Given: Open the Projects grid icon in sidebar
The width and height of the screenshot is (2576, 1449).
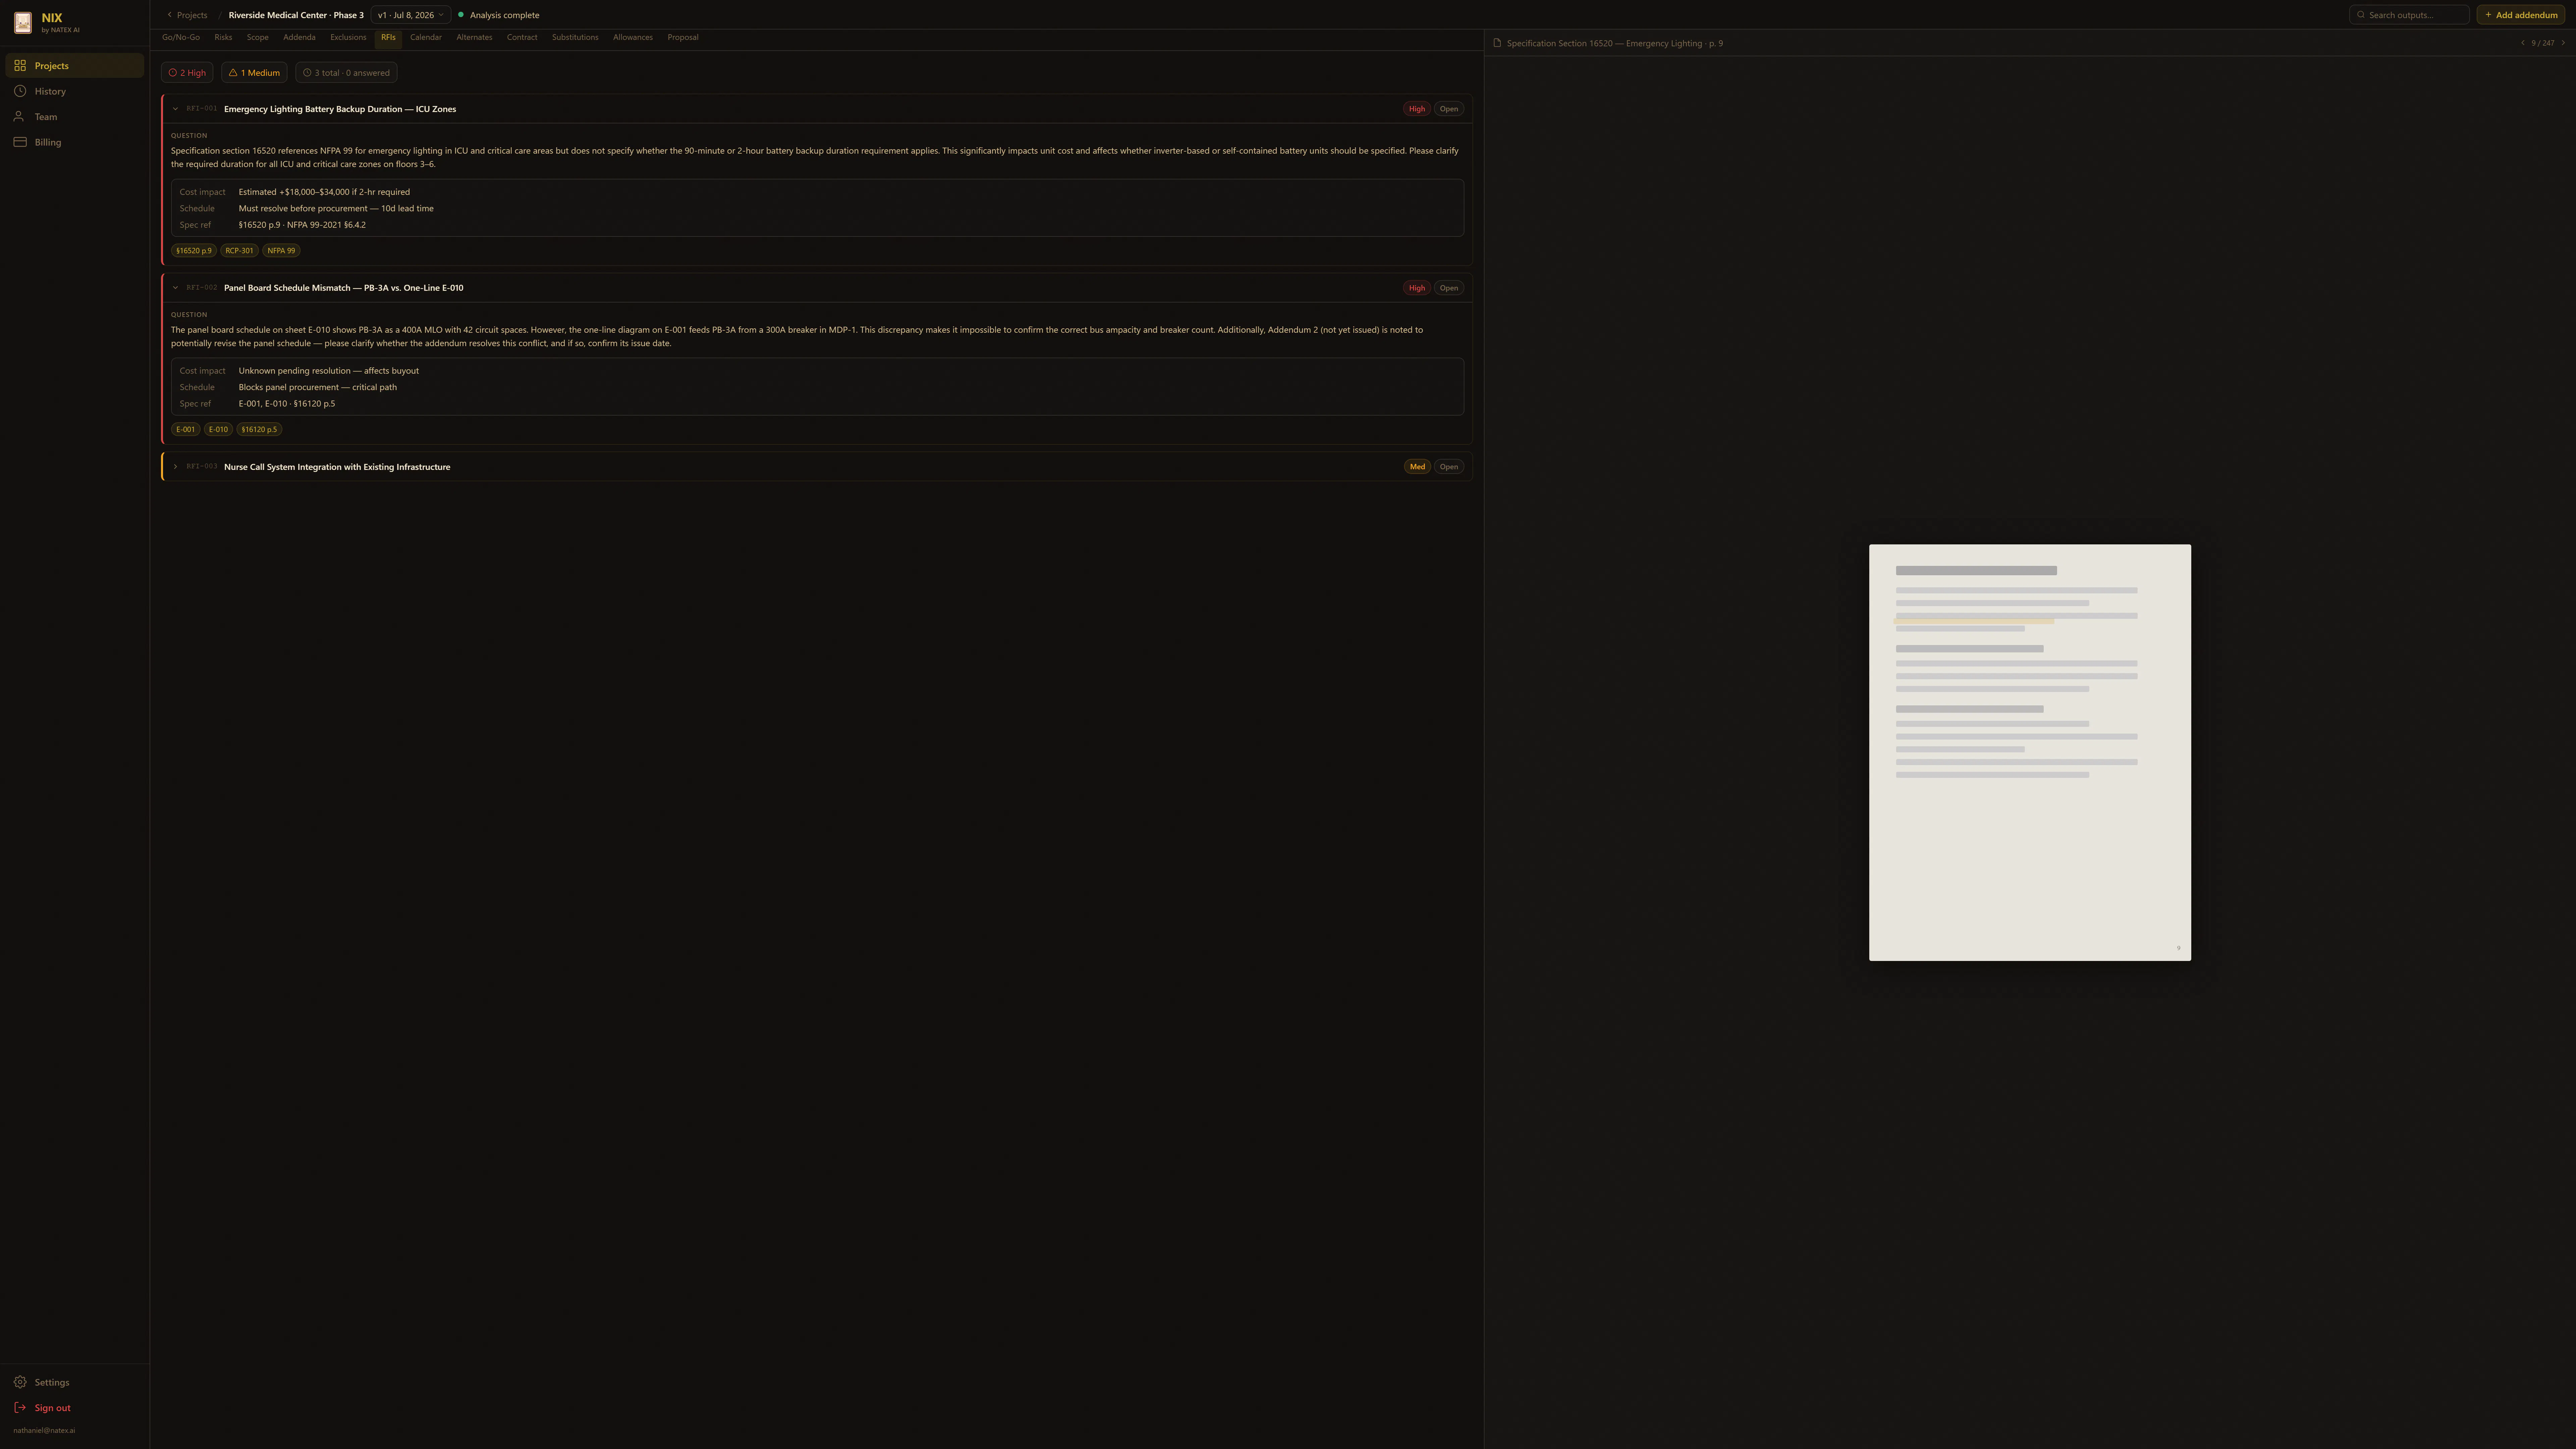Looking at the screenshot, I should [x=20, y=66].
